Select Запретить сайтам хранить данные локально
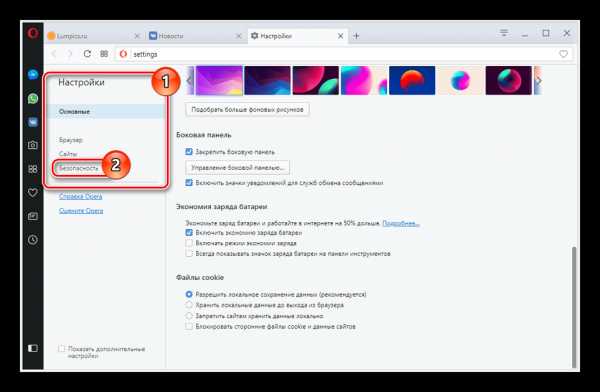This screenshot has height=392, width=600. (x=189, y=316)
